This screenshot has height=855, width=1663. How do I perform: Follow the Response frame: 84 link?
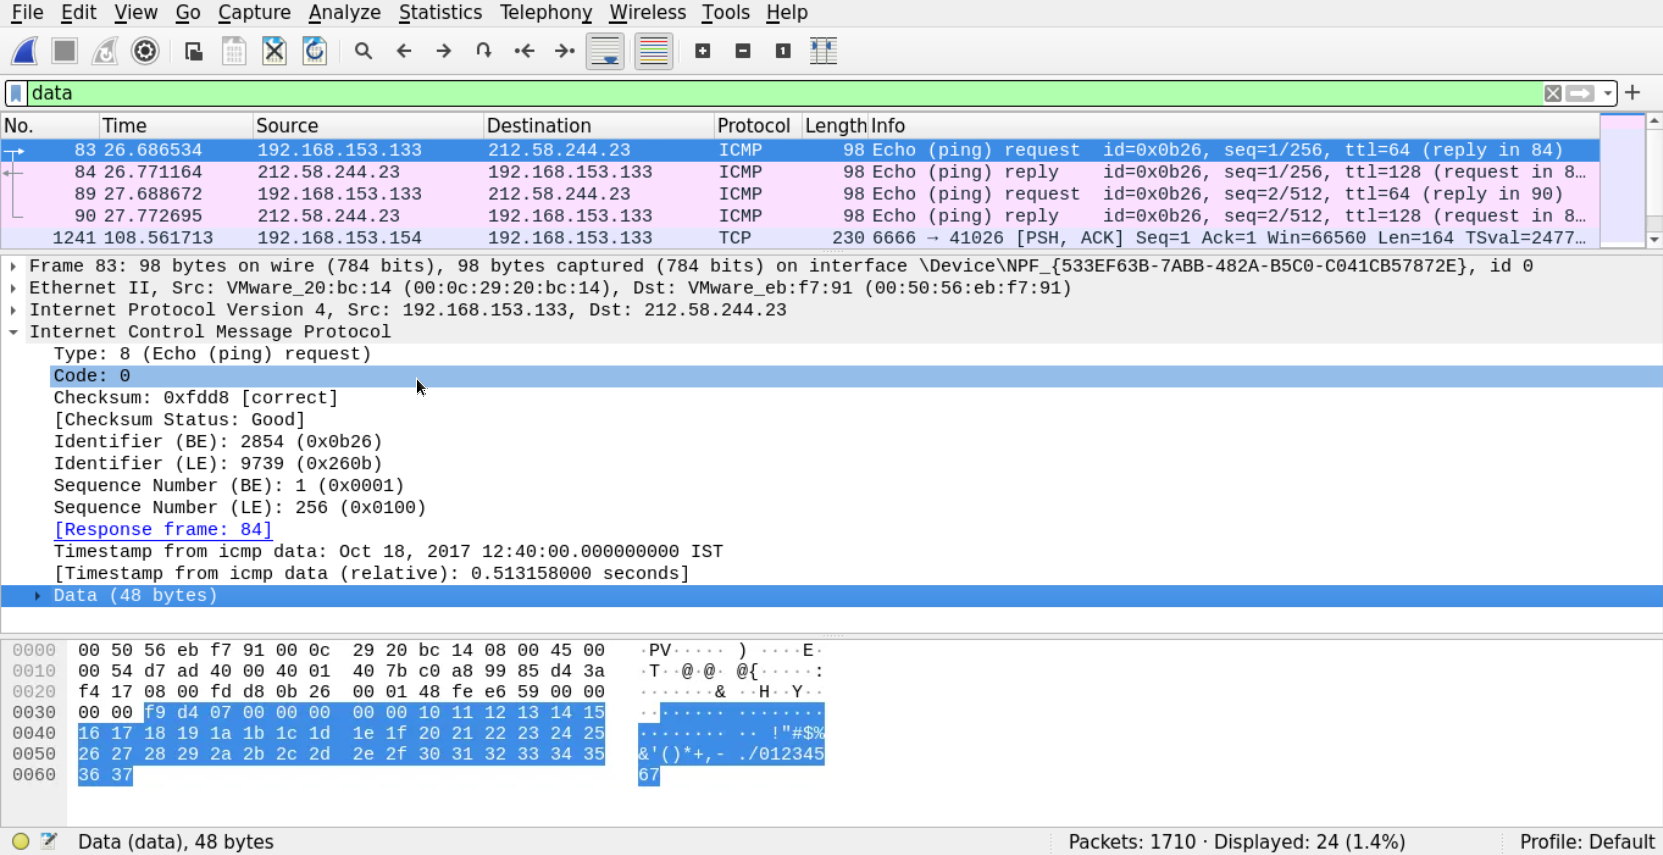click(162, 530)
